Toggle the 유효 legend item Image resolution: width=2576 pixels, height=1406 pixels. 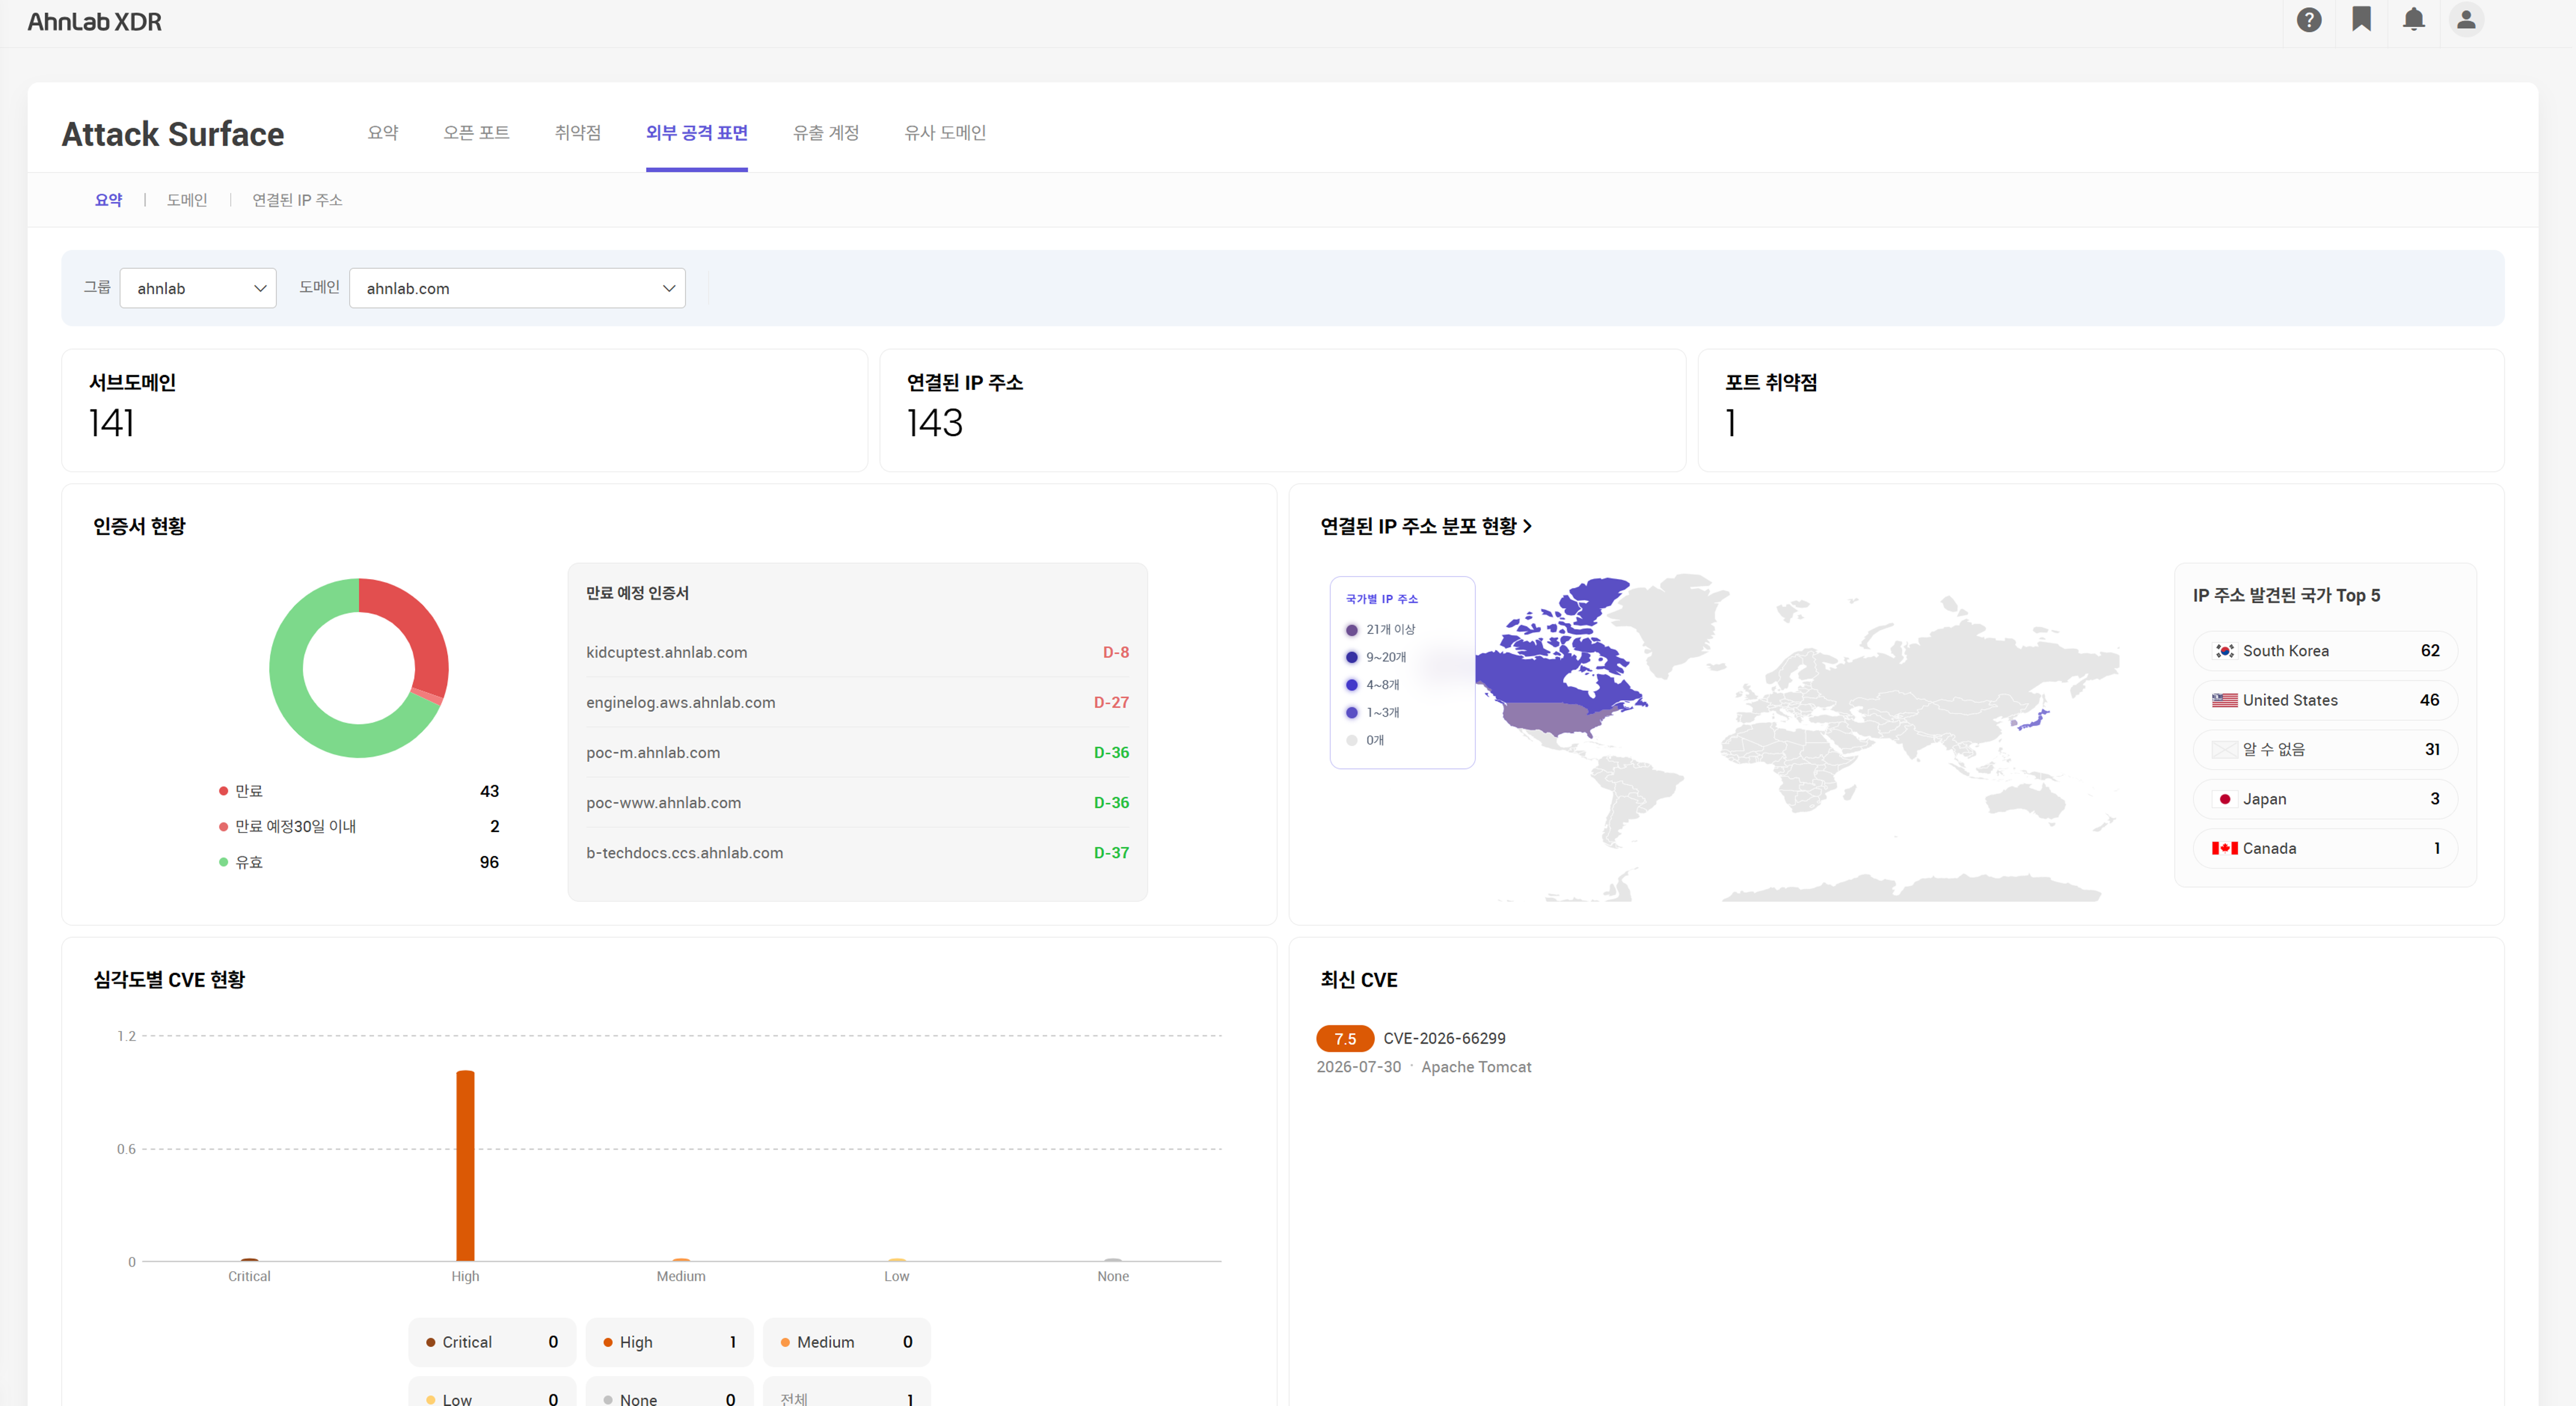click(358, 862)
